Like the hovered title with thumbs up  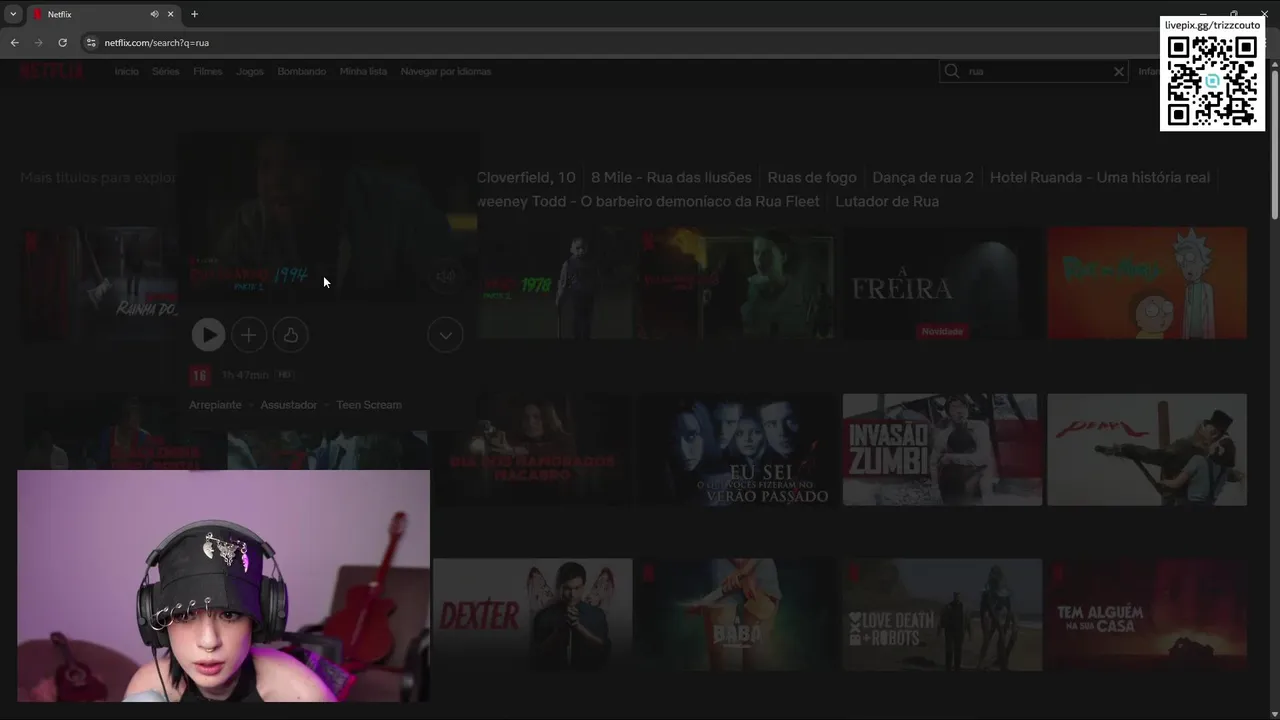point(290,335)
